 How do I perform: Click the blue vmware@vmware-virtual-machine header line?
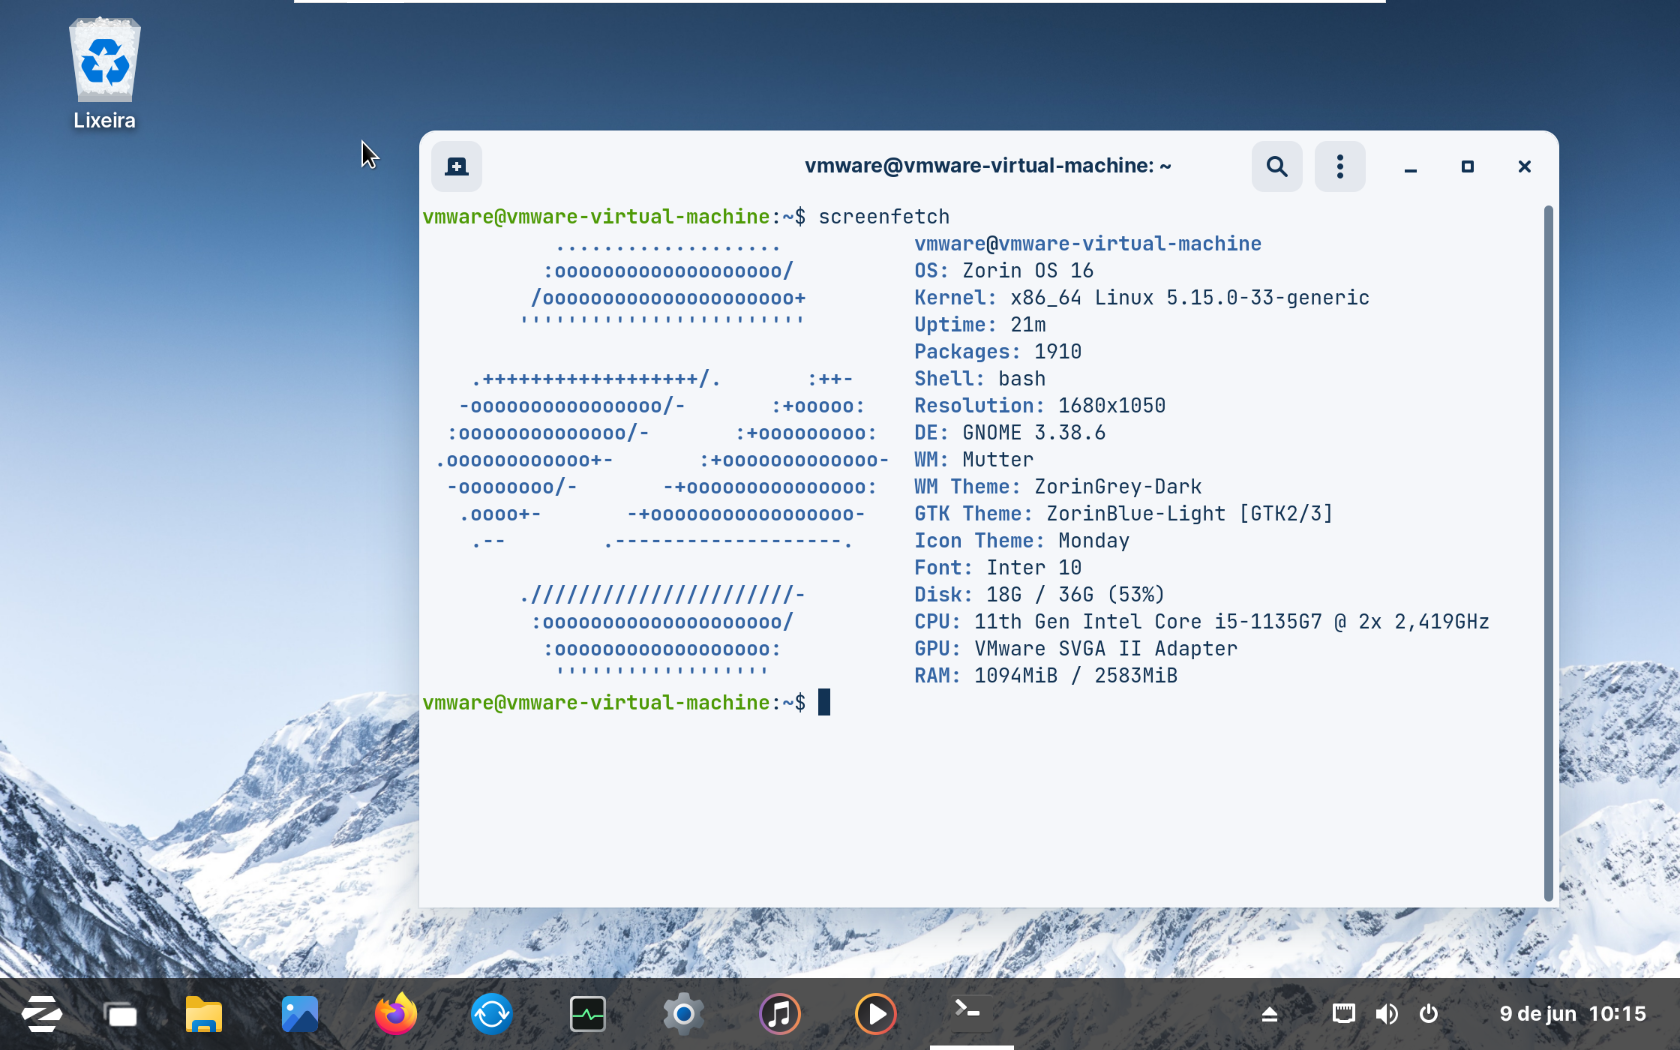1088,244
